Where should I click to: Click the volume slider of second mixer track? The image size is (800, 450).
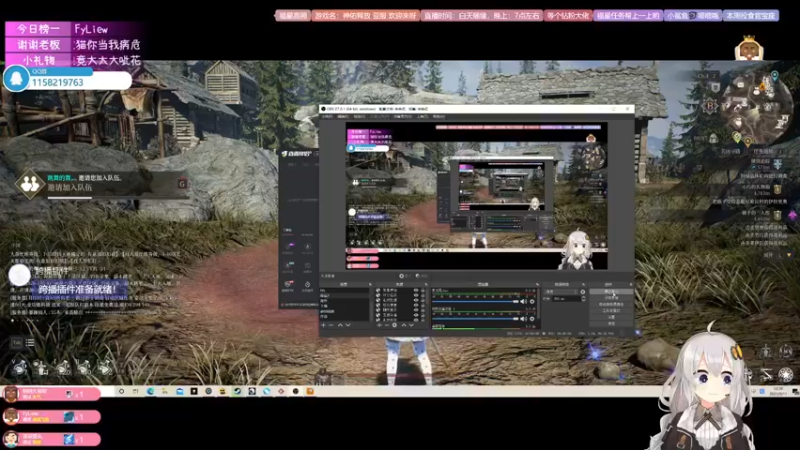point(475,319)
